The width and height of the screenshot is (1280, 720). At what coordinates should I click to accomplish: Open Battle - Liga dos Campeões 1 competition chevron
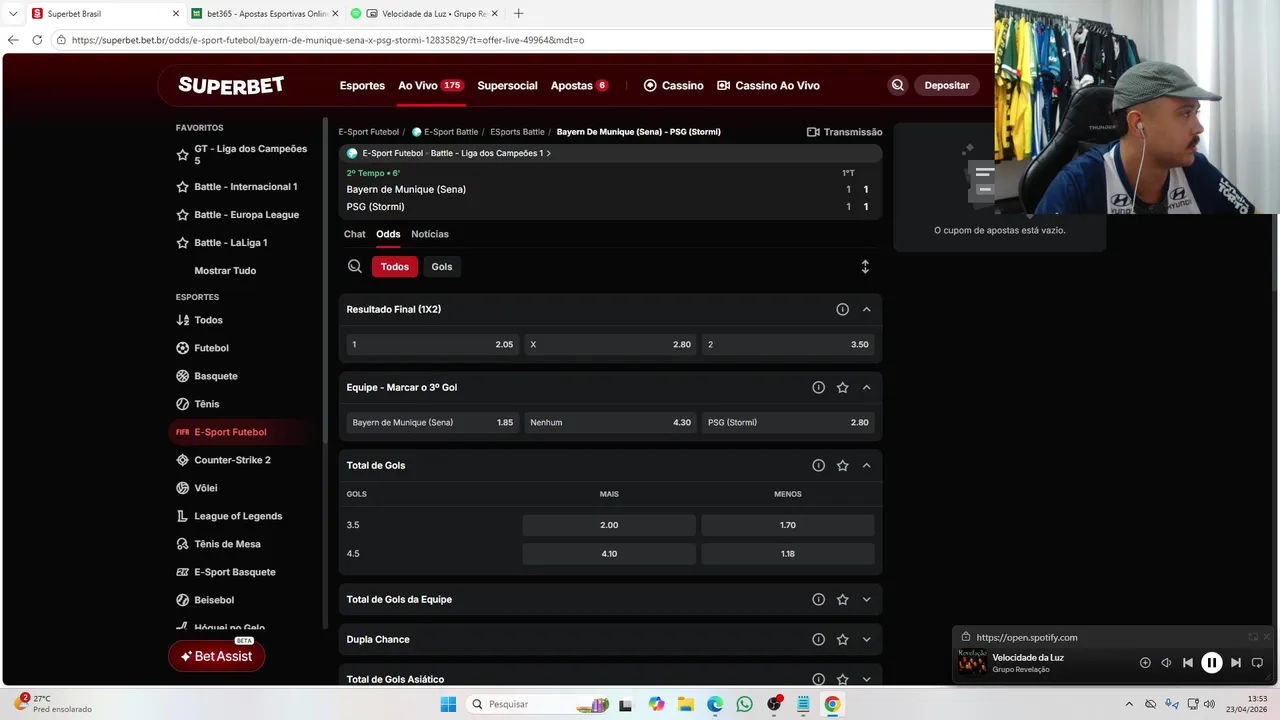[549, 153]
